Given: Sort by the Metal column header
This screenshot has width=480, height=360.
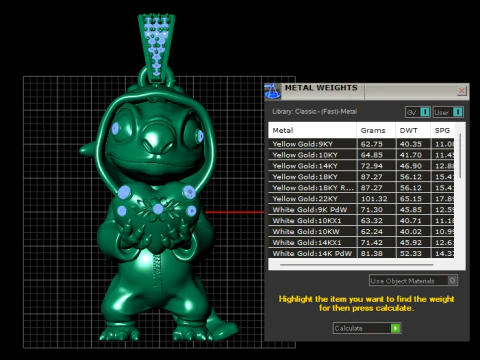Looking at the screenshot, I should [x=312, y=130].
